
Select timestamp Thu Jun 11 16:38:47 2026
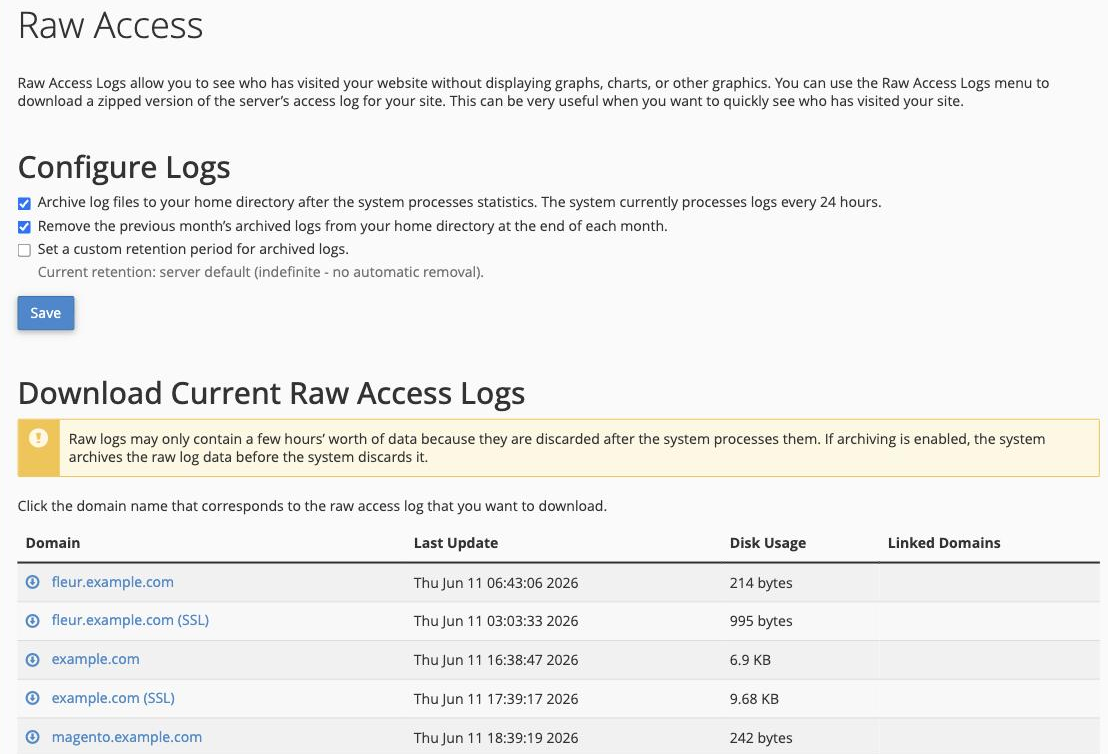tap(496, 660)
